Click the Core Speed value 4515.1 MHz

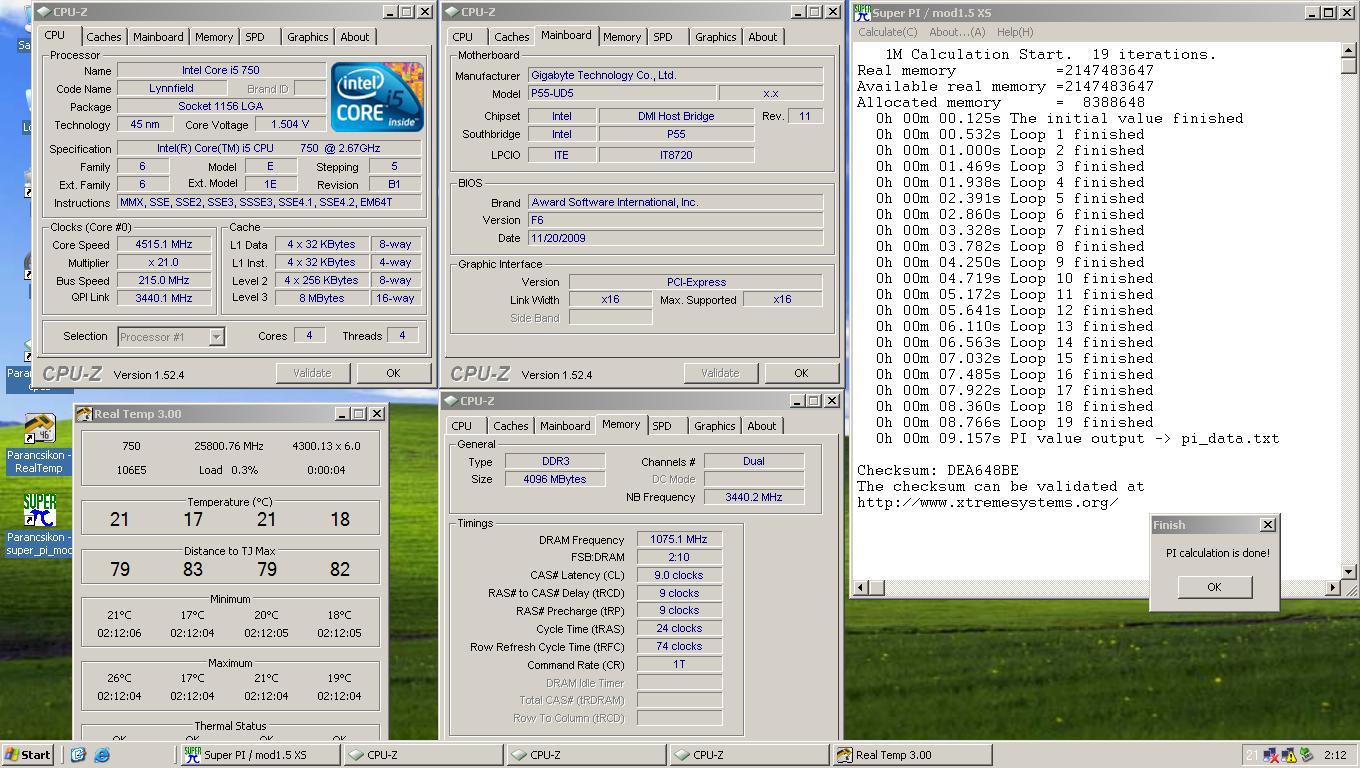pyautogui.click(x=164, y=244)
